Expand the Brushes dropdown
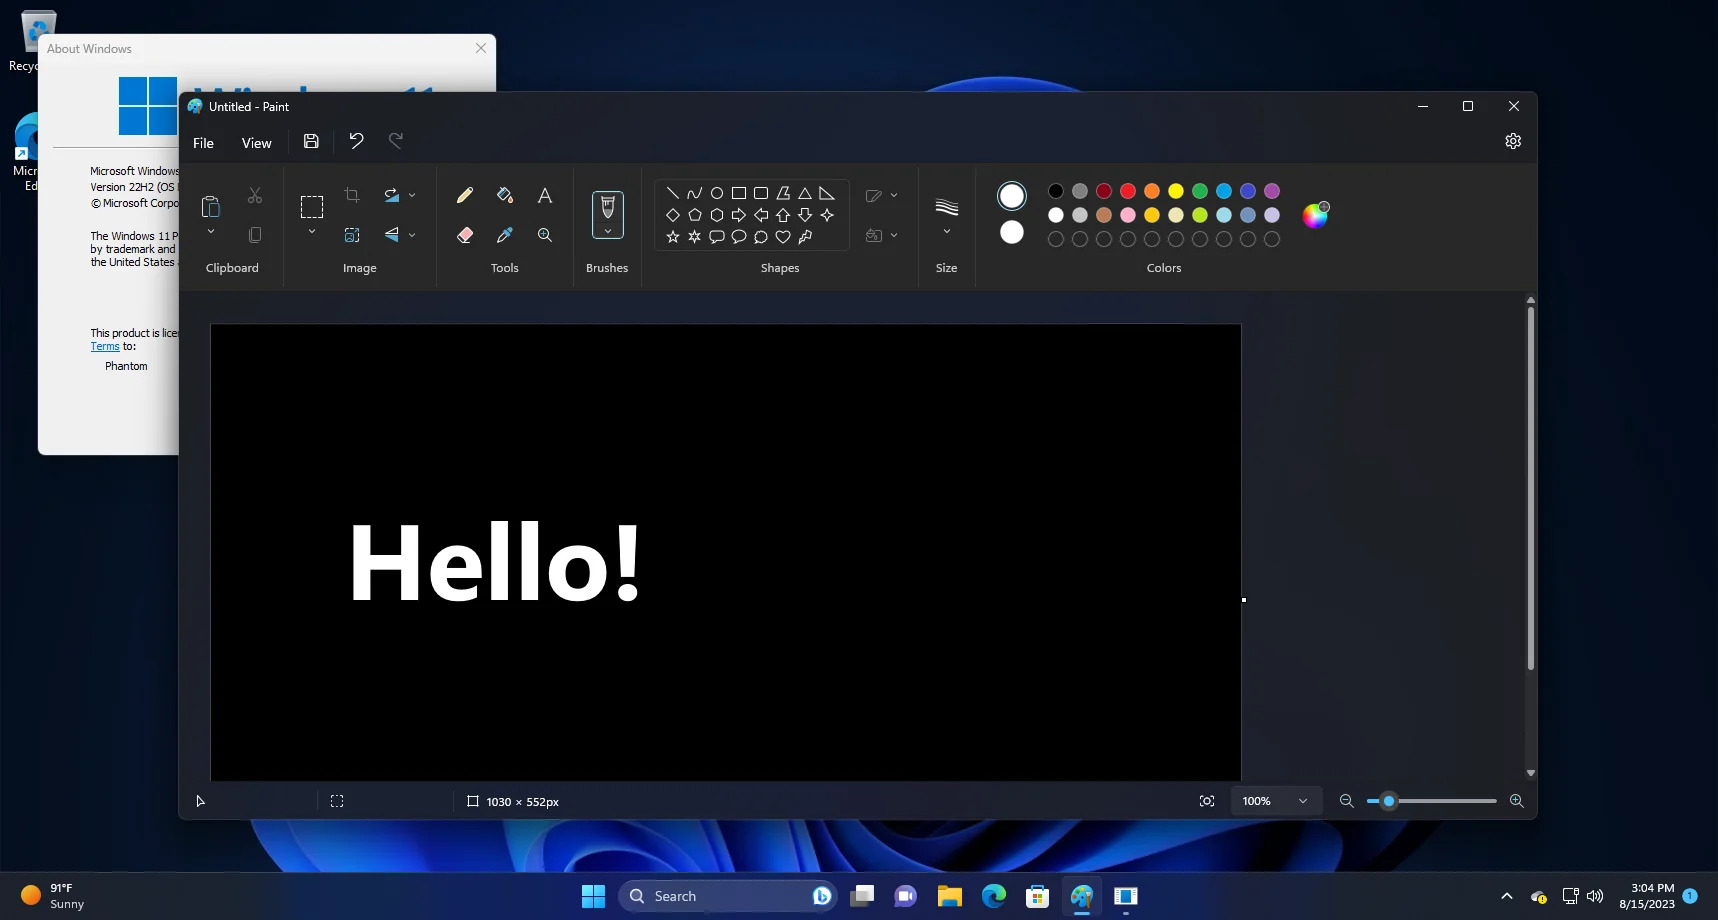The width and height of the screenshot is (1718, 920). point(607,232)
